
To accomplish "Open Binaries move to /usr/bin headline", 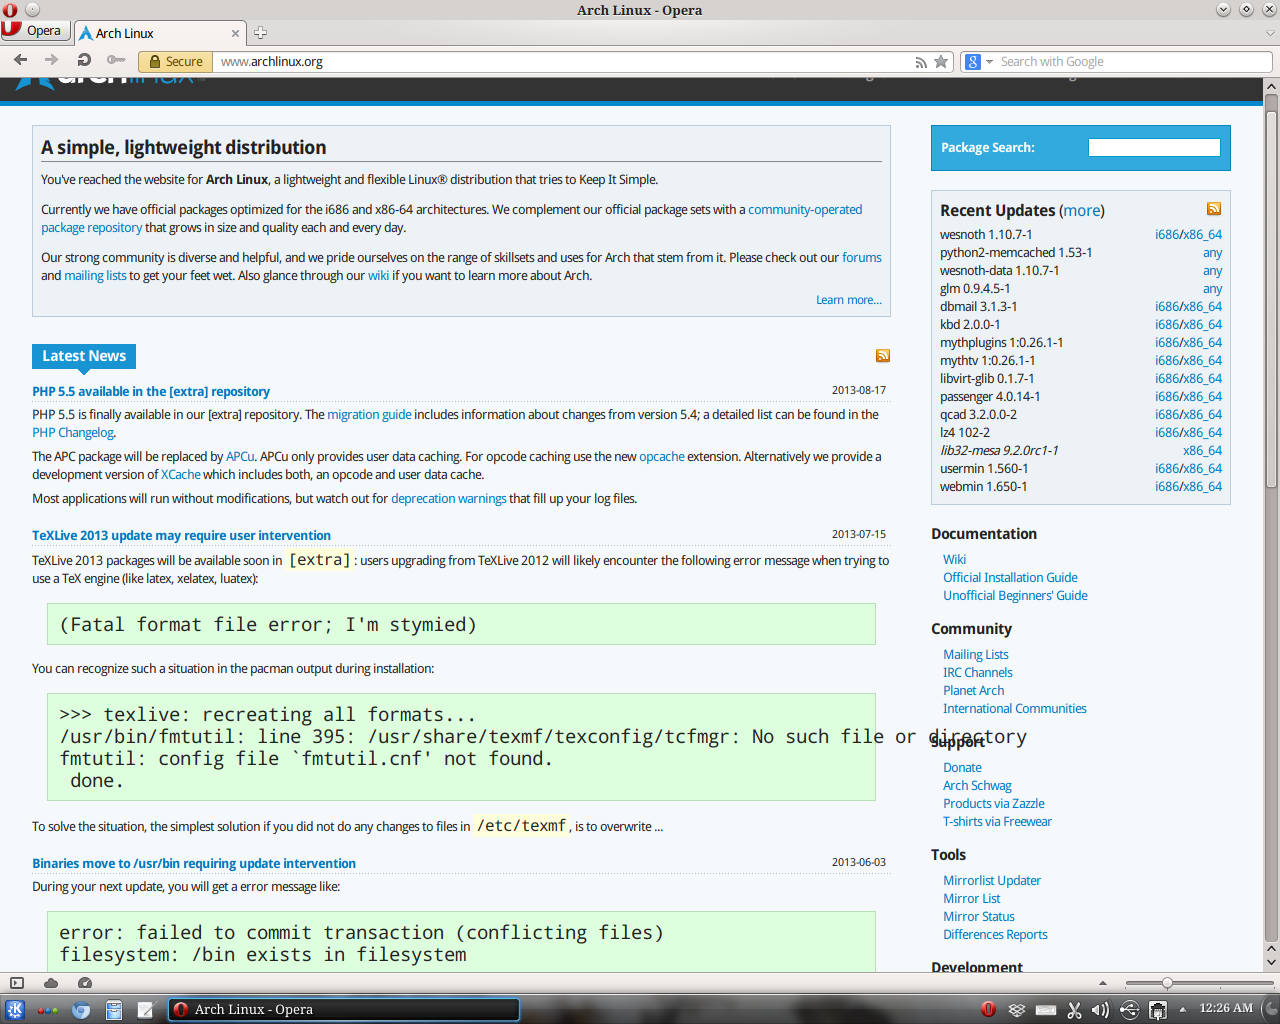I will [194, 863].
